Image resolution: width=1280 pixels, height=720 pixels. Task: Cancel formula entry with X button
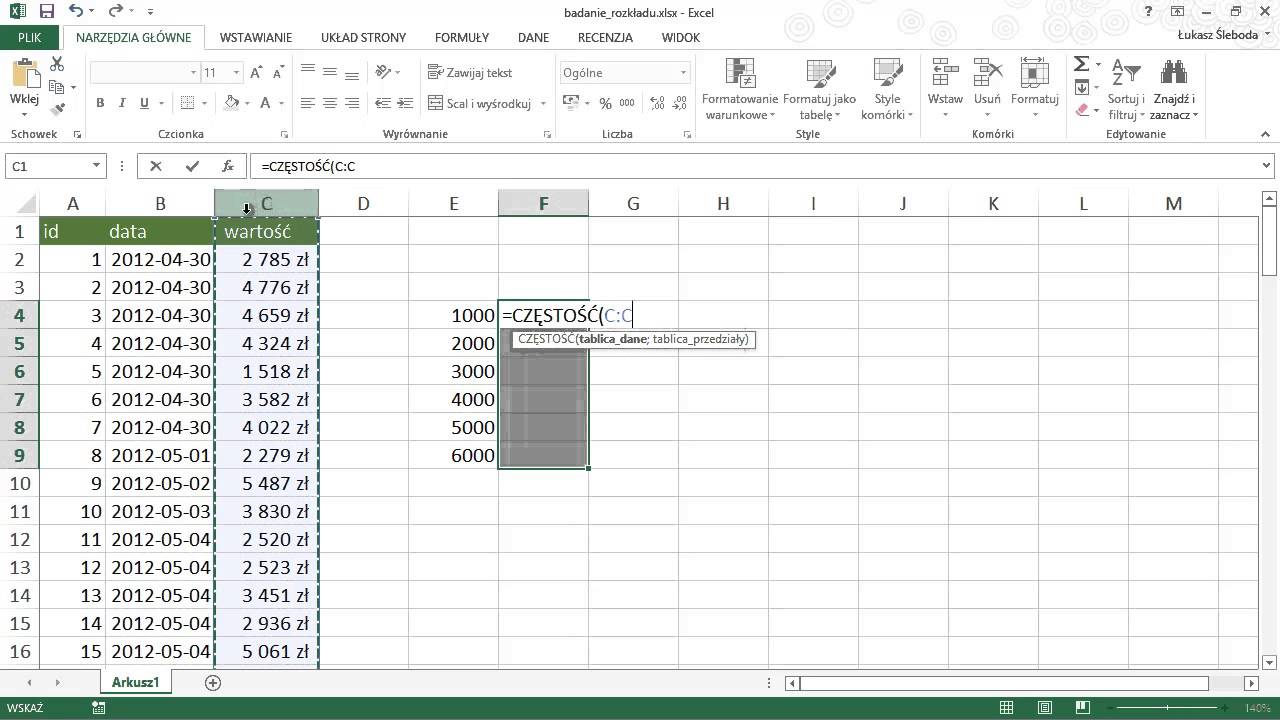pyautogui.click(x=156, y=167)
